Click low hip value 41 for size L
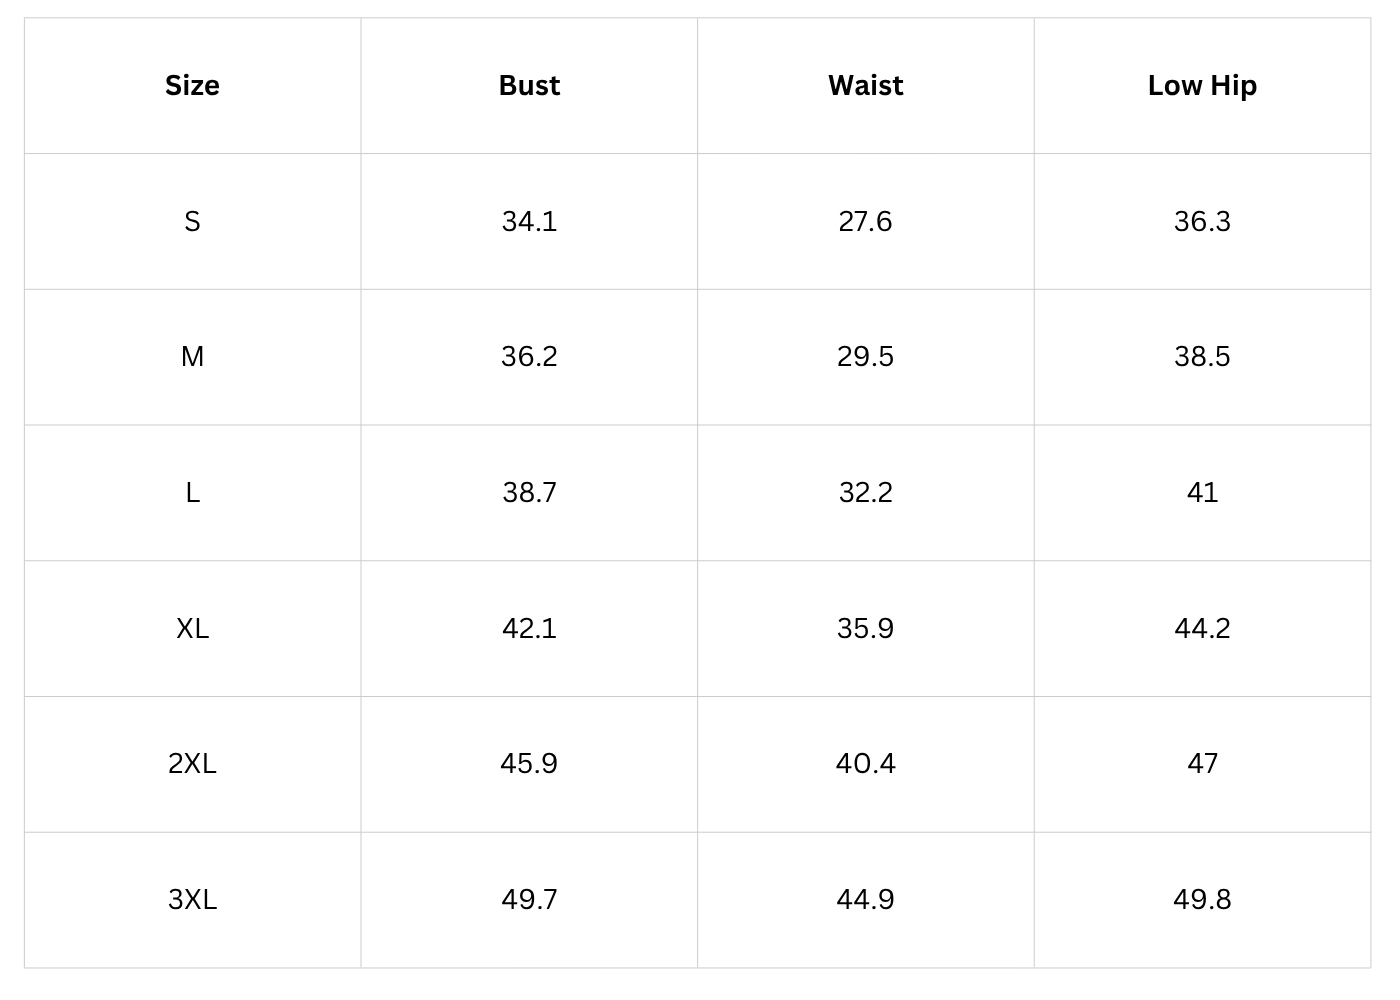This screenshot has width=1400, height=1000. tap(1202, 492)
